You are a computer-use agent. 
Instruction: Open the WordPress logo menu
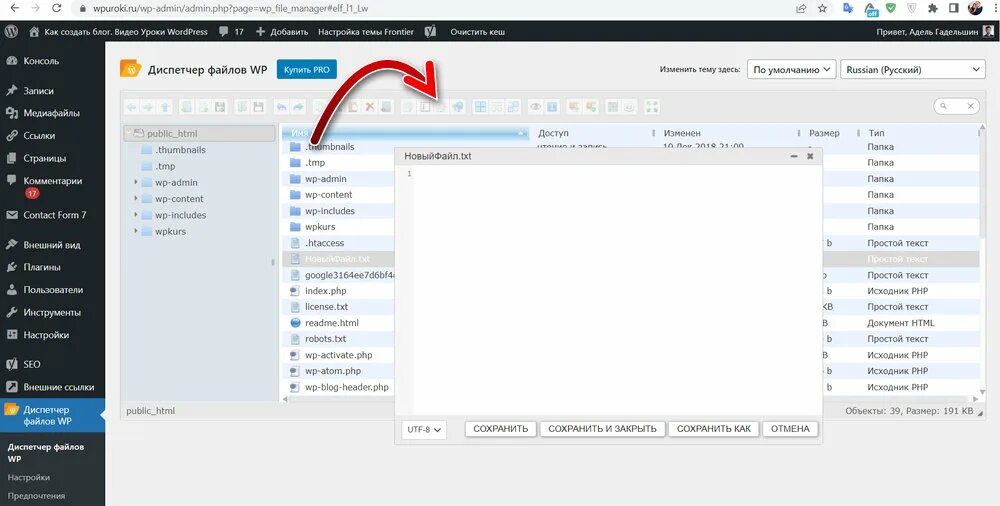pyautogui.click(x=11, y=31)
